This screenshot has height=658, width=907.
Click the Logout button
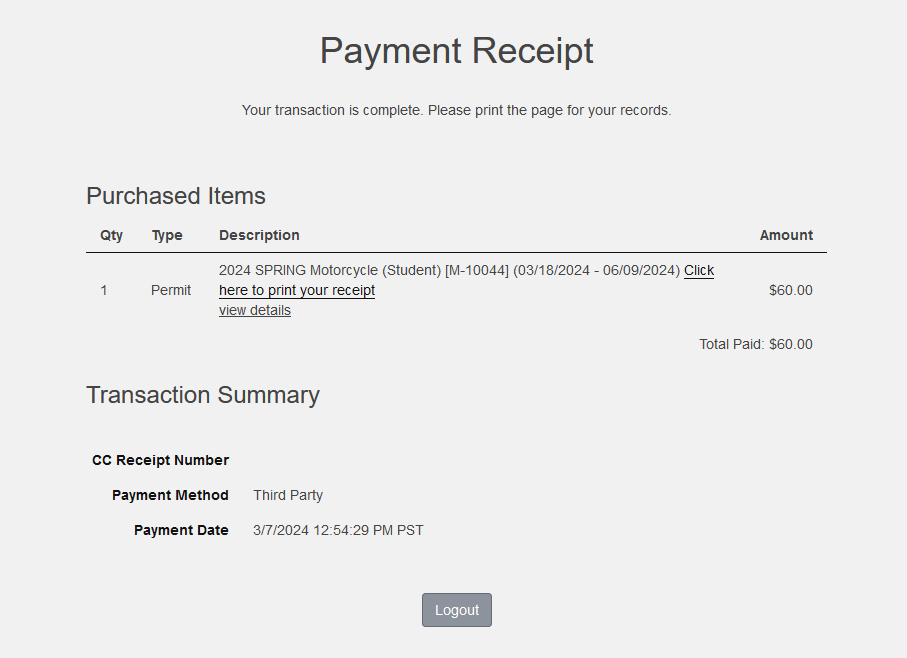[x=456, y=610]
